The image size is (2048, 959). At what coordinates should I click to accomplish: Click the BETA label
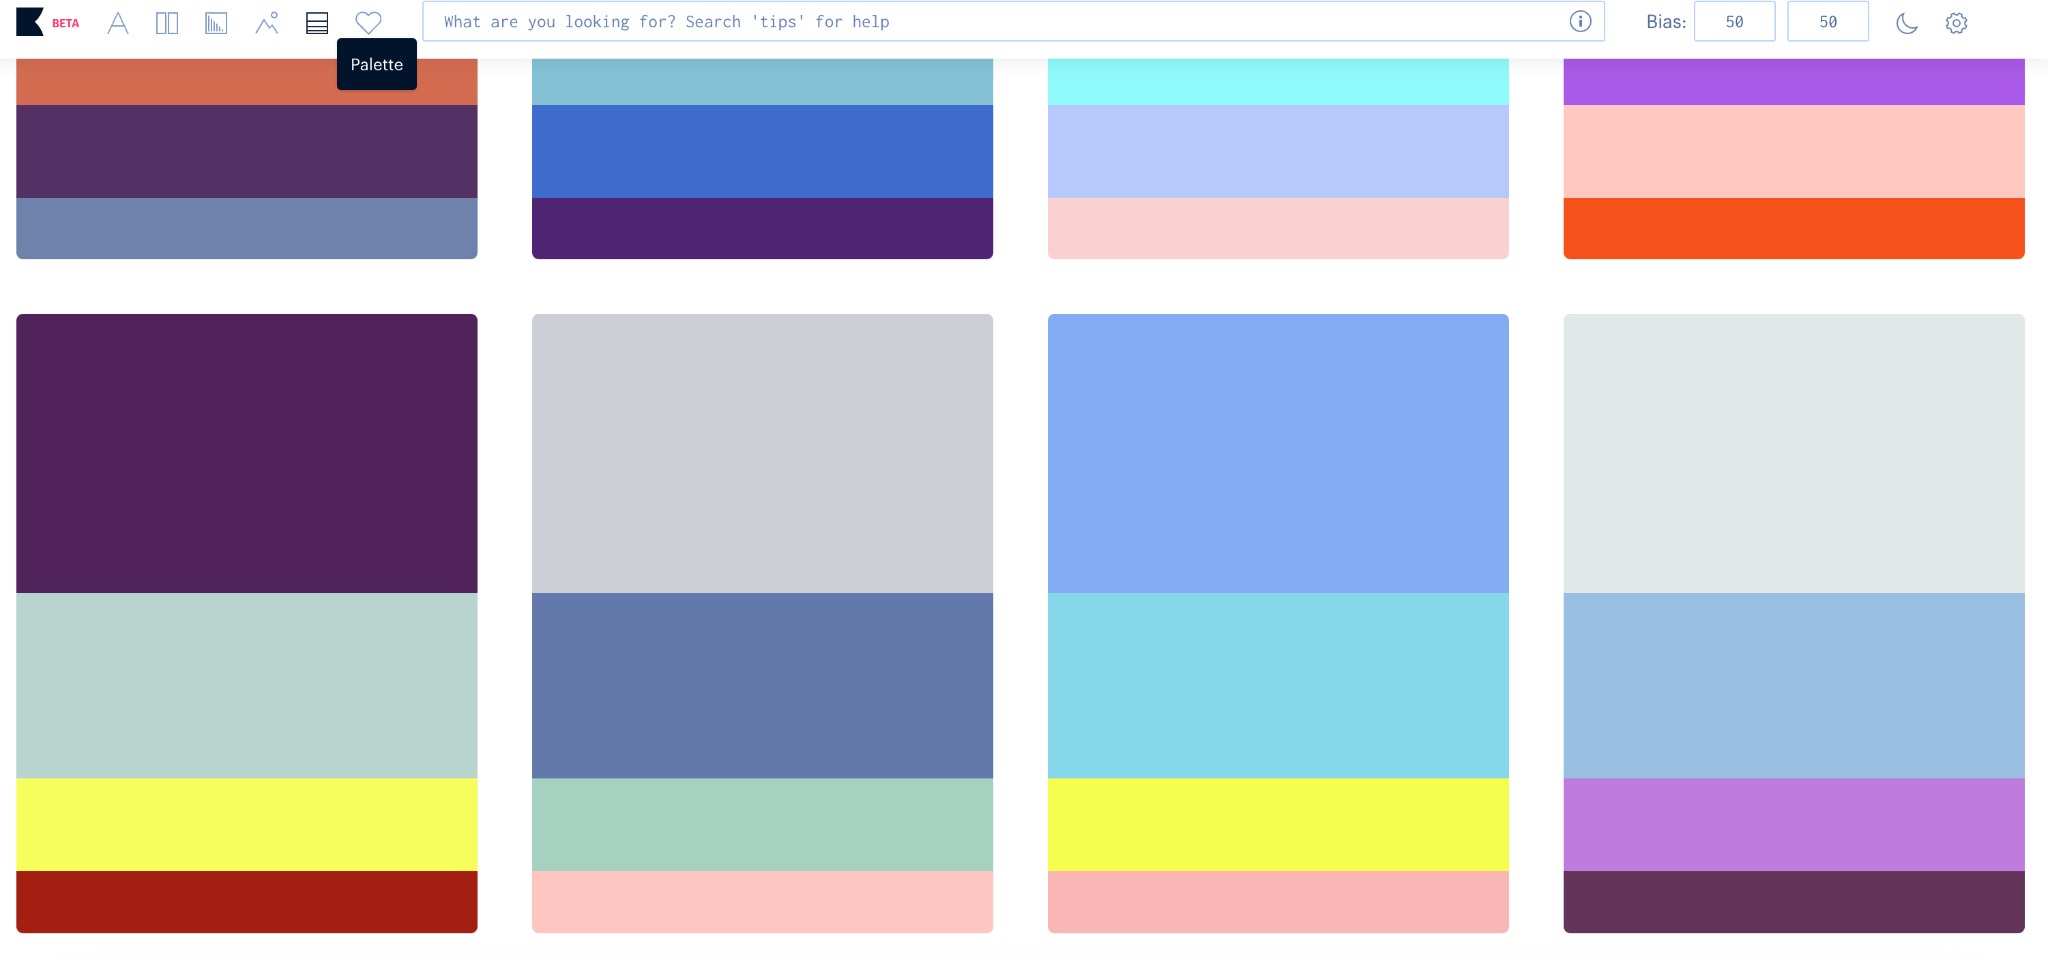[x=66, y=23]
